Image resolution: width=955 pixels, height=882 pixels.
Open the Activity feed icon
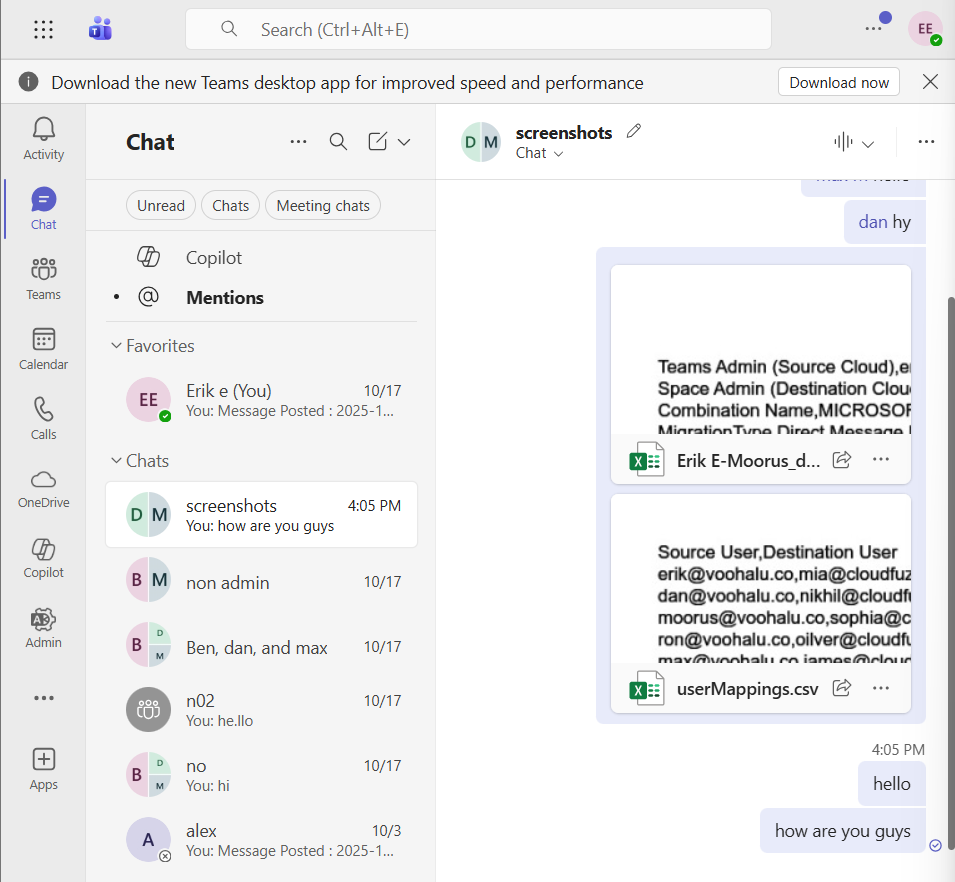tap(43, 138)
